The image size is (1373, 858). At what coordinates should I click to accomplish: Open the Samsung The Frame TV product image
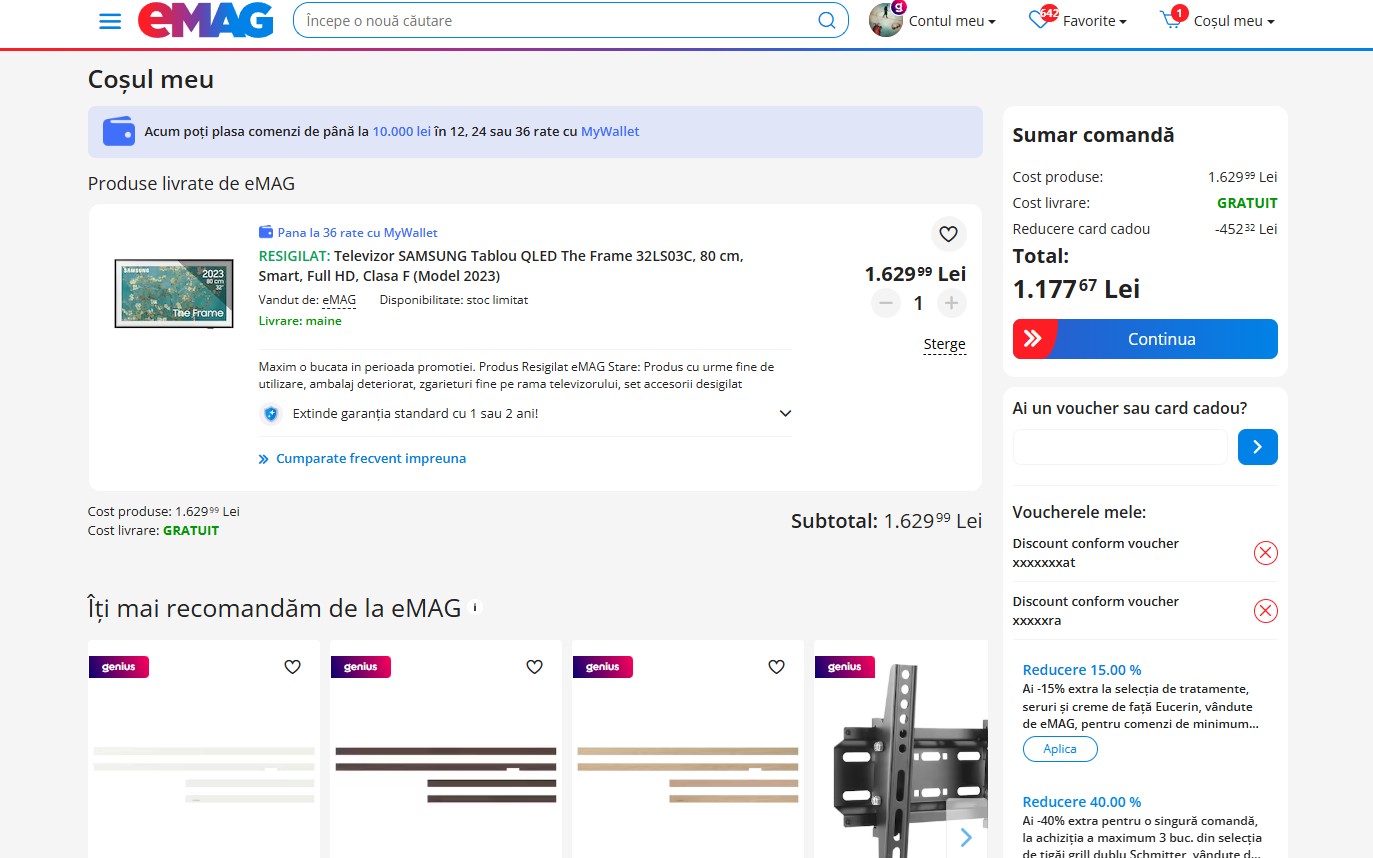point(174,293)
